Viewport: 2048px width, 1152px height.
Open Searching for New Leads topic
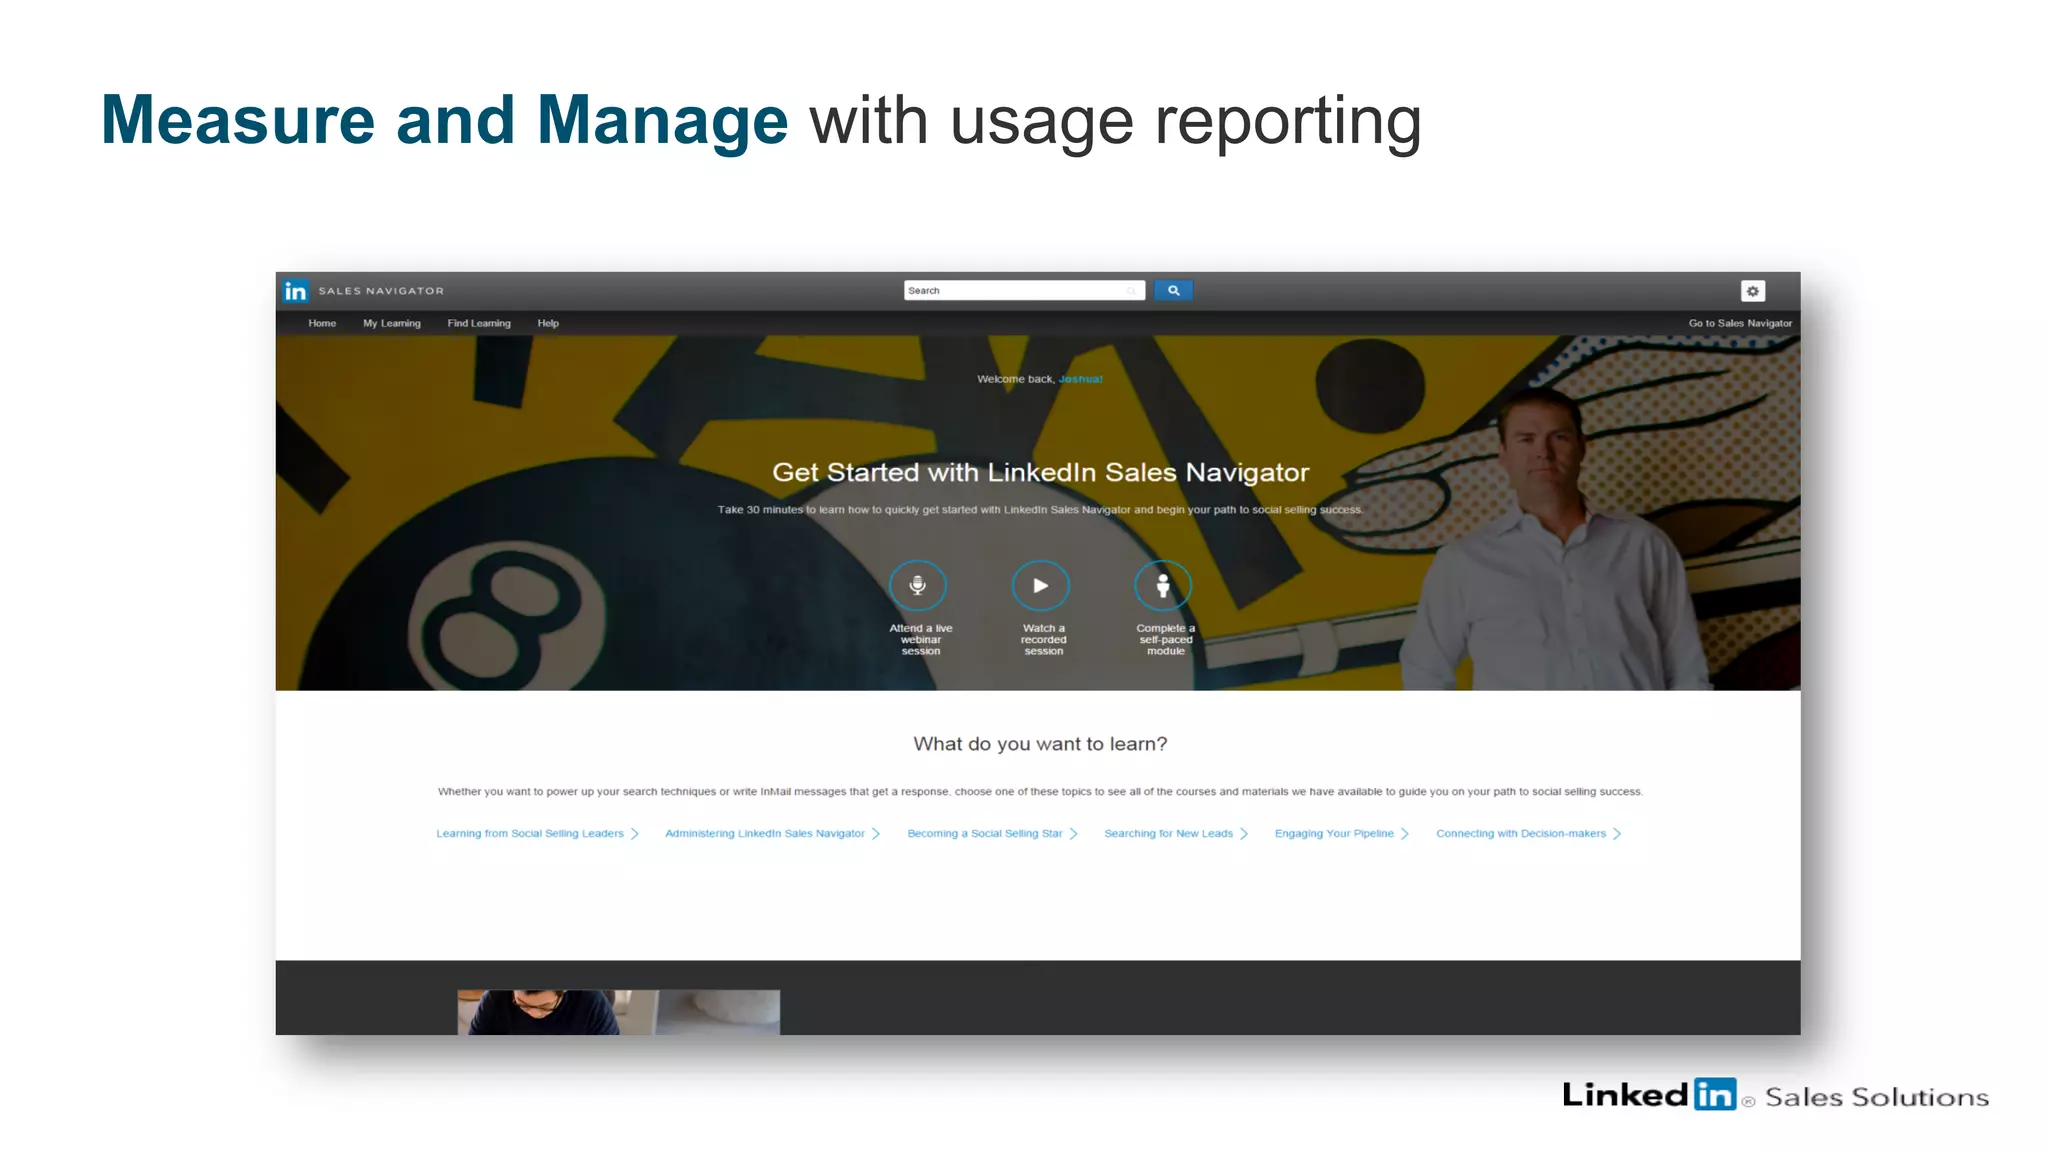tap(1168, 833)
